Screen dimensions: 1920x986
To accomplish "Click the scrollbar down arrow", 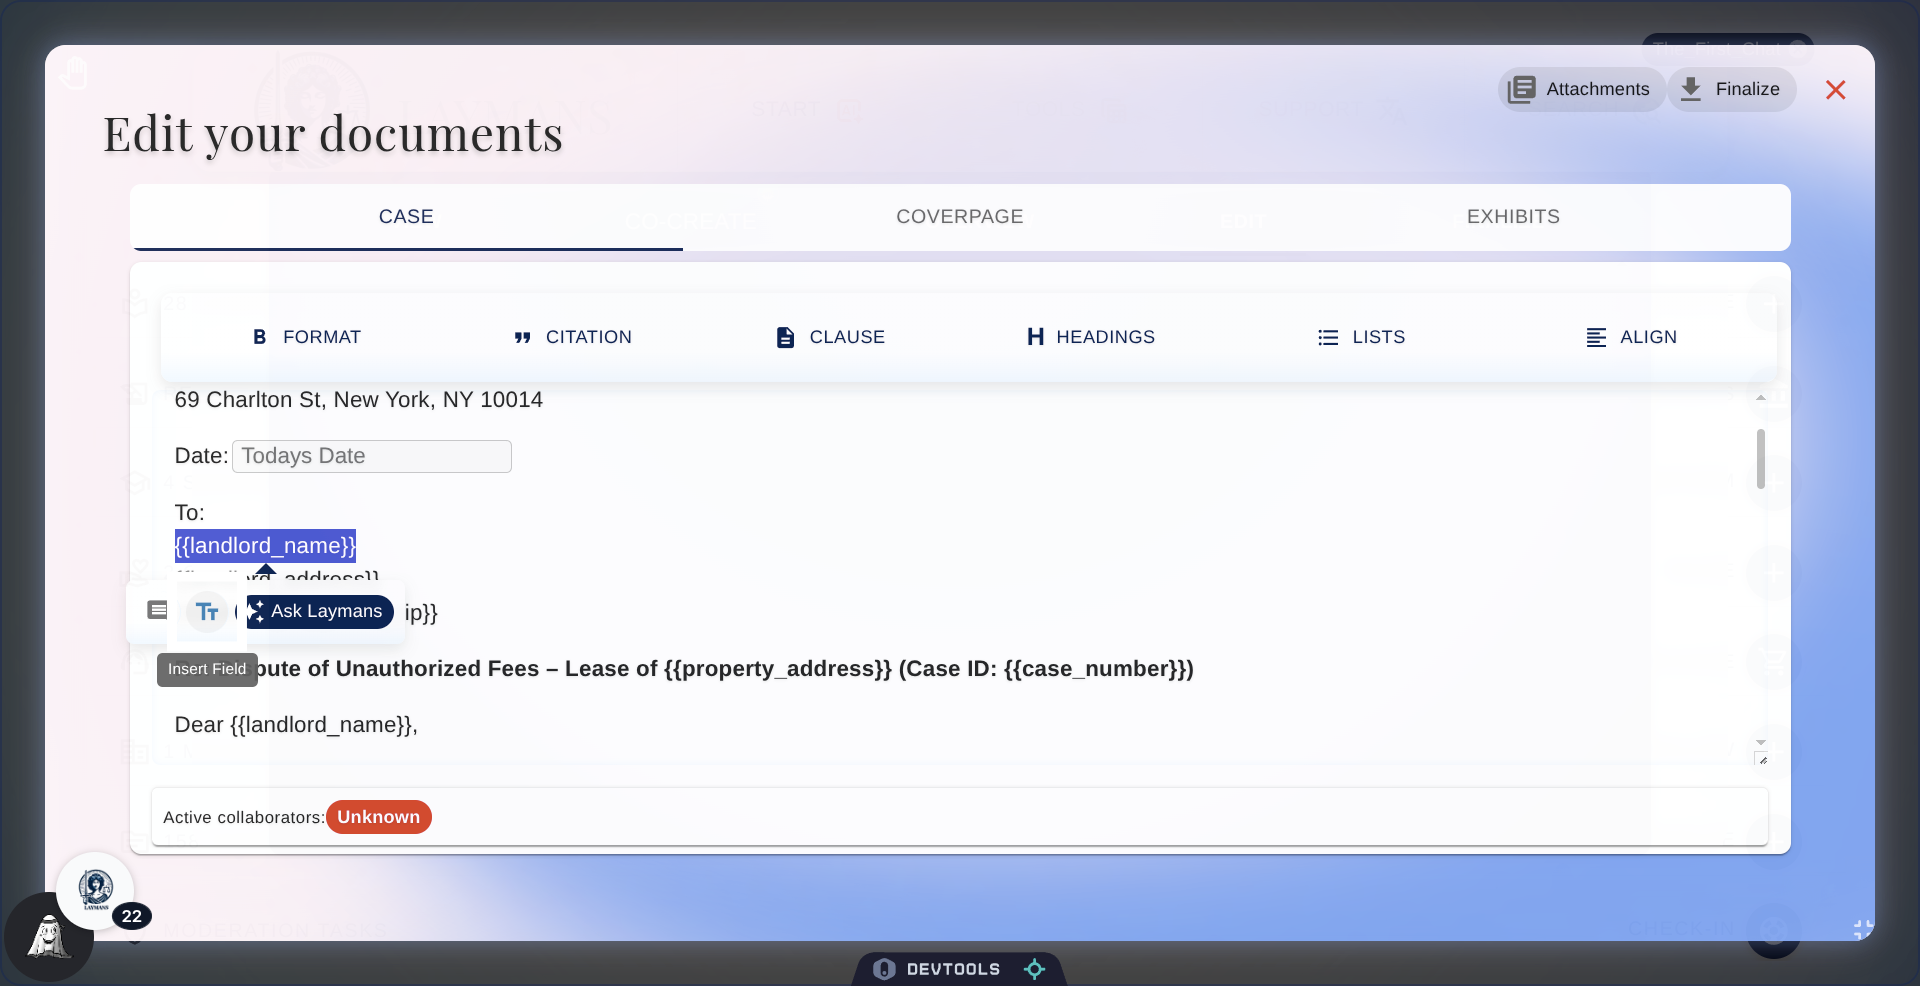I will pos(1761,742).
